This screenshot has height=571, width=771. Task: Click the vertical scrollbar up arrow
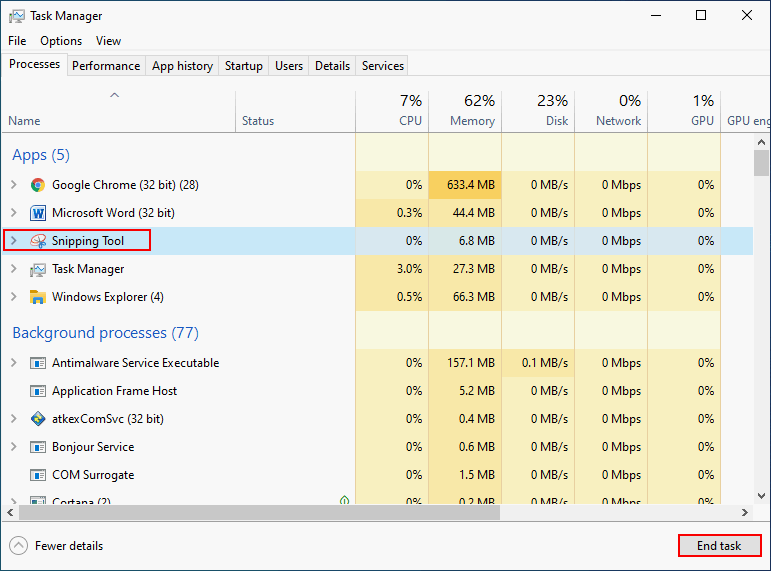coord(761,143)
